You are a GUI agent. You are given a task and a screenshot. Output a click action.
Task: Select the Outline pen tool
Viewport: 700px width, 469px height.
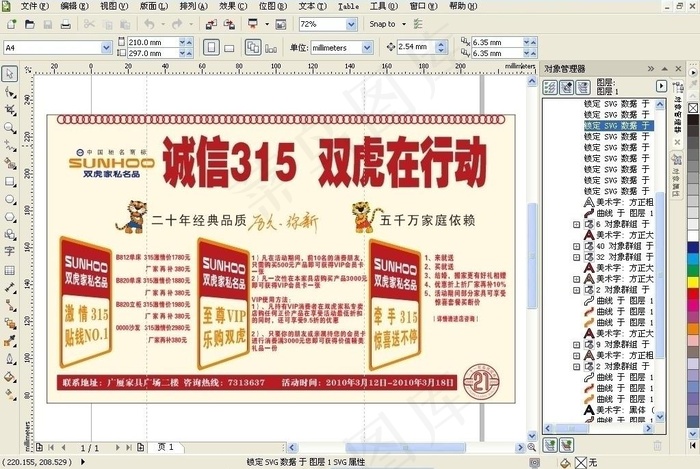(x=9, y=359)
